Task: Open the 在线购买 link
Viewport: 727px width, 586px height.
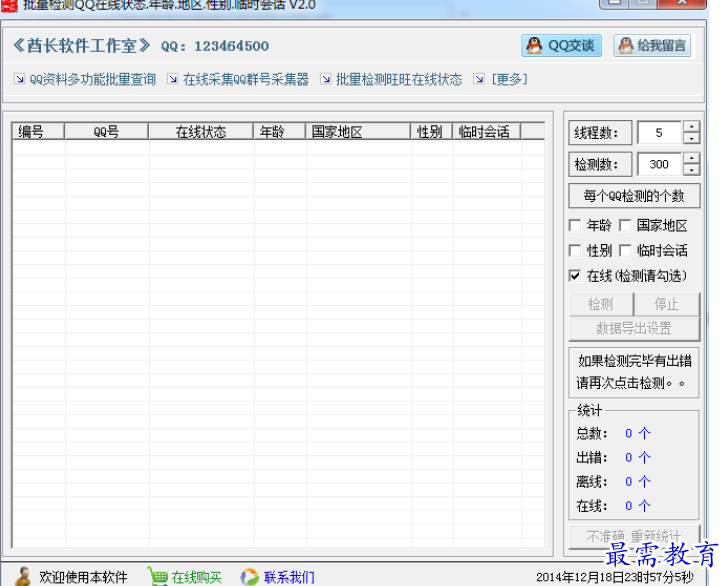Action: coord(197,577)
